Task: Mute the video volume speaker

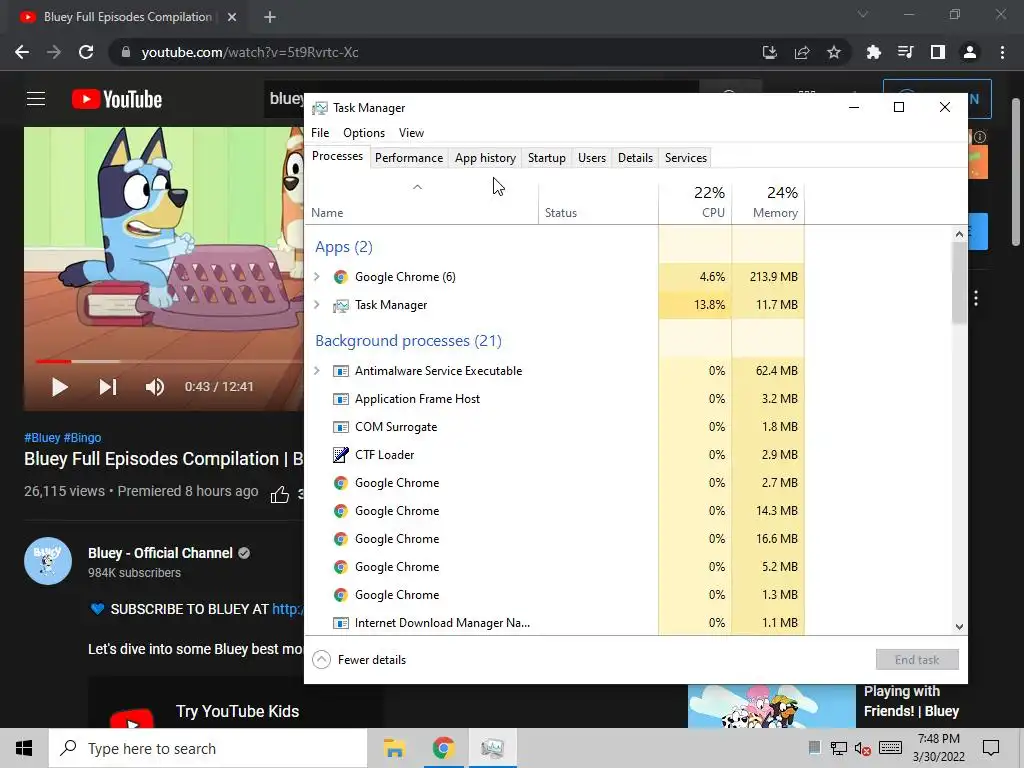Action: tap(155, 387)
